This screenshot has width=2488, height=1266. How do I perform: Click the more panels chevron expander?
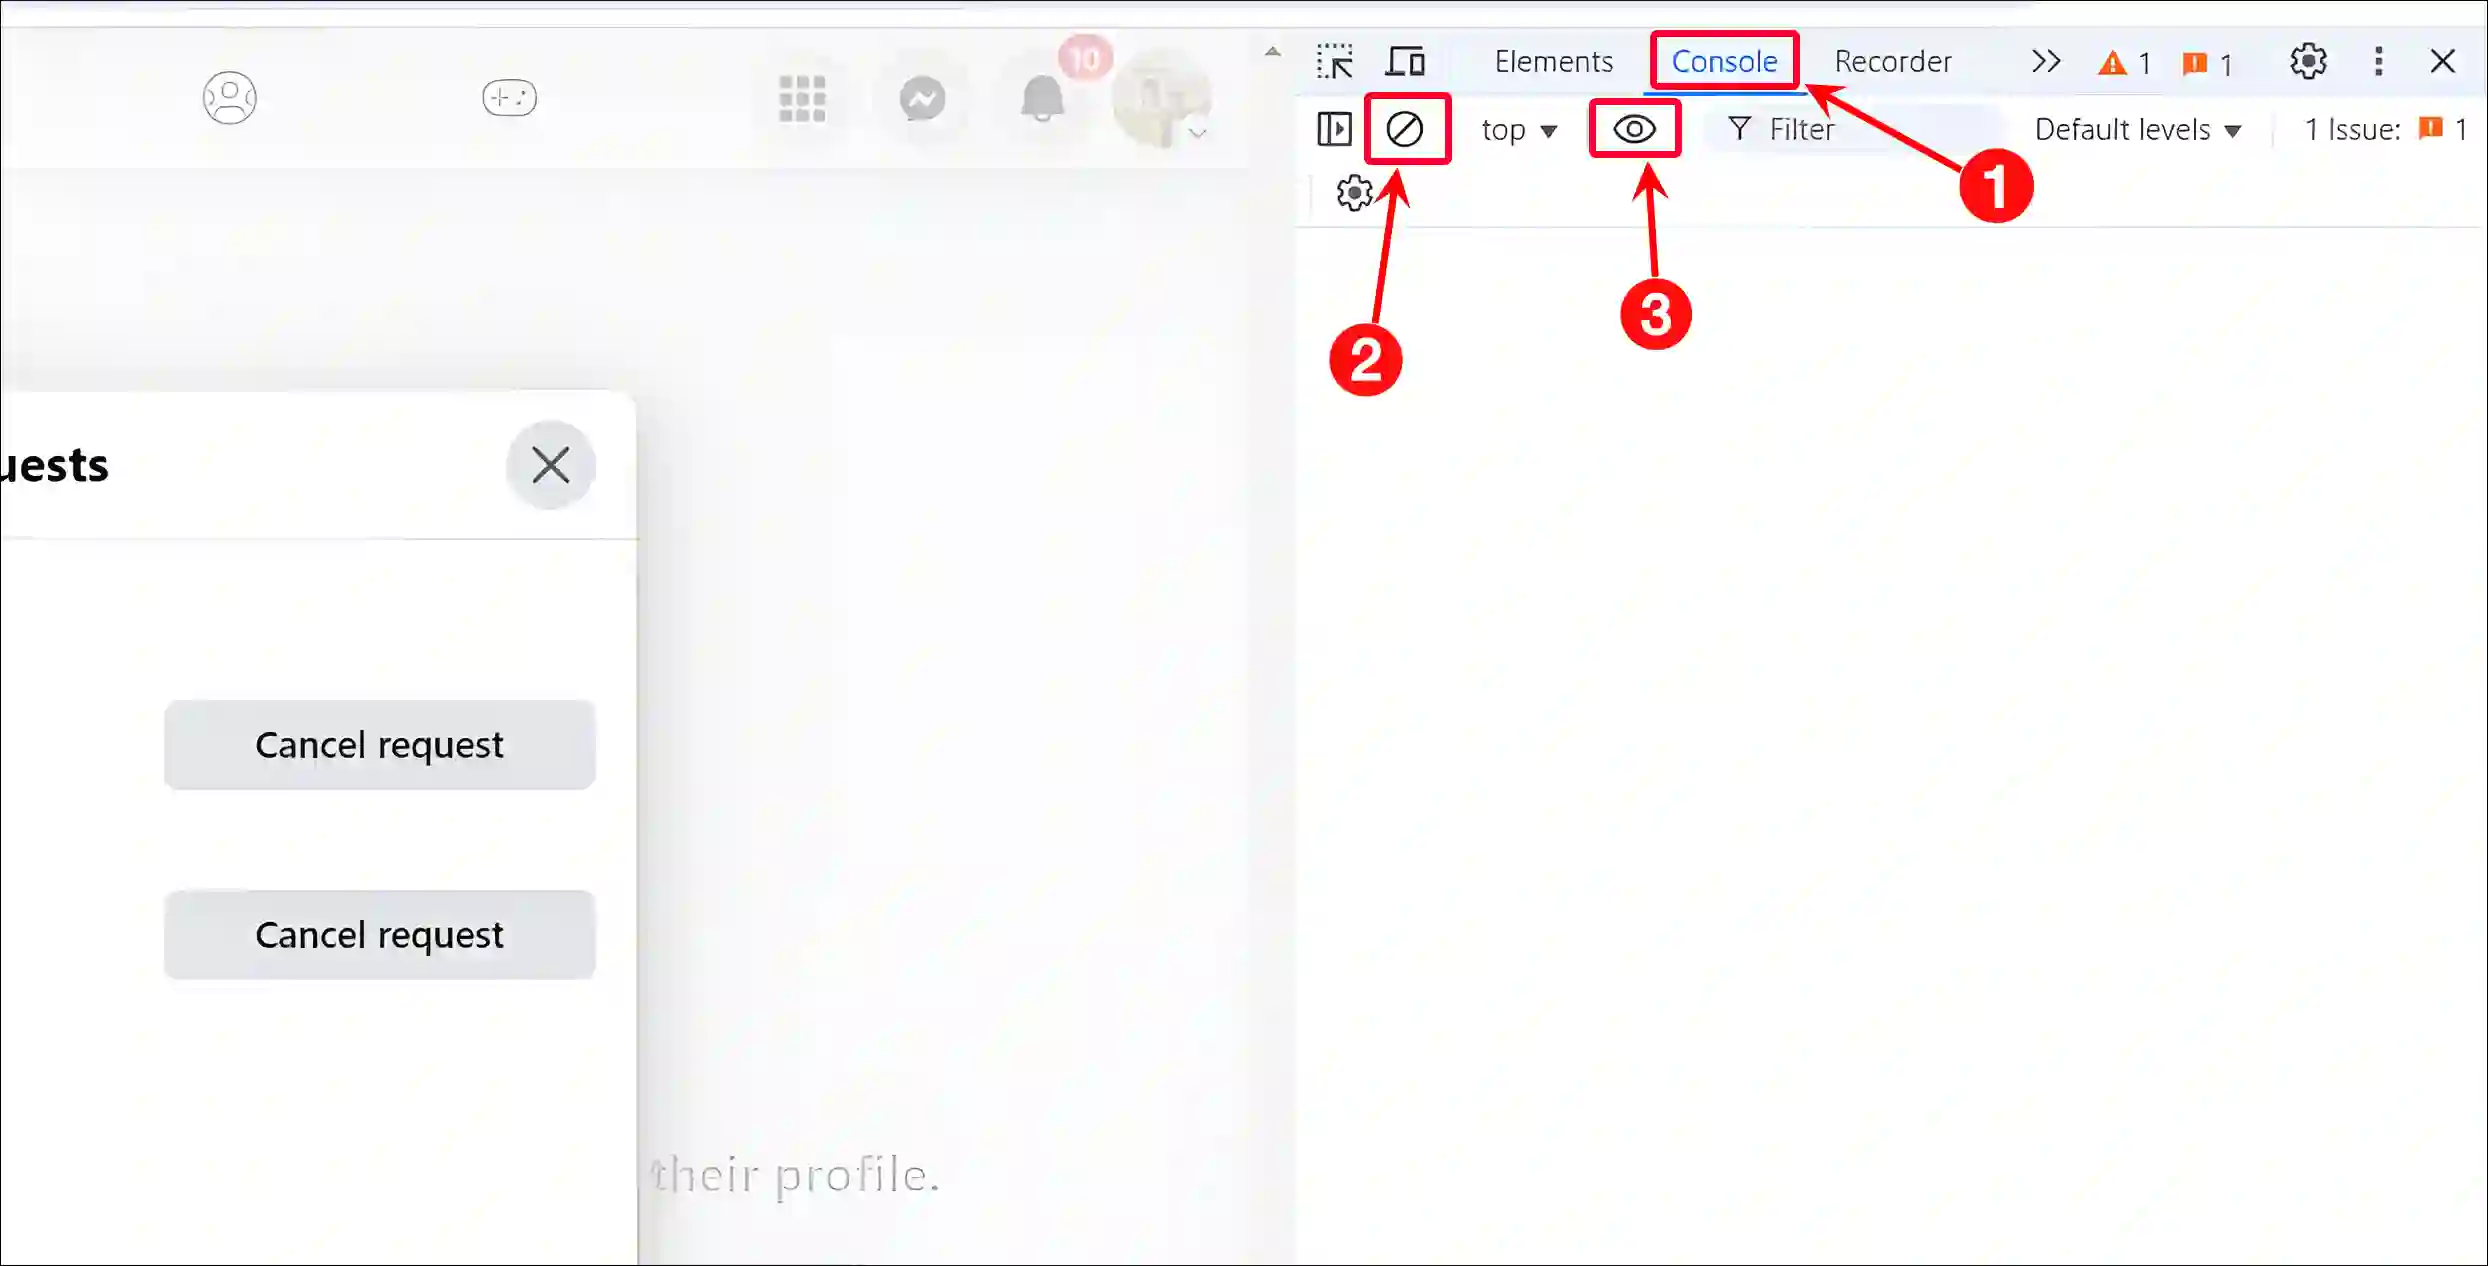pos(2044,61)
